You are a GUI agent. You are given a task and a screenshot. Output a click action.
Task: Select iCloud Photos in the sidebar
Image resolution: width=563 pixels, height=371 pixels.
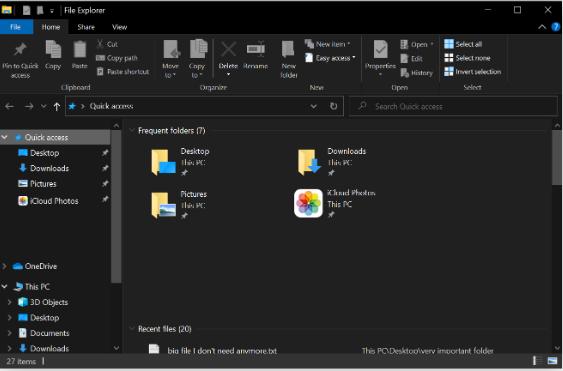coord(54,201)
